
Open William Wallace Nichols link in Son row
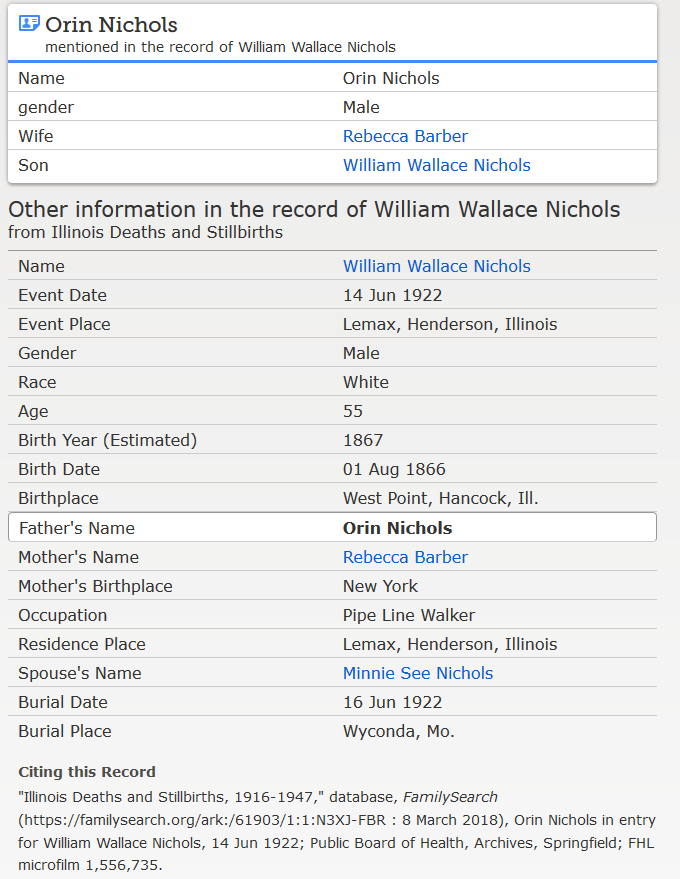[x=436, y=165]
